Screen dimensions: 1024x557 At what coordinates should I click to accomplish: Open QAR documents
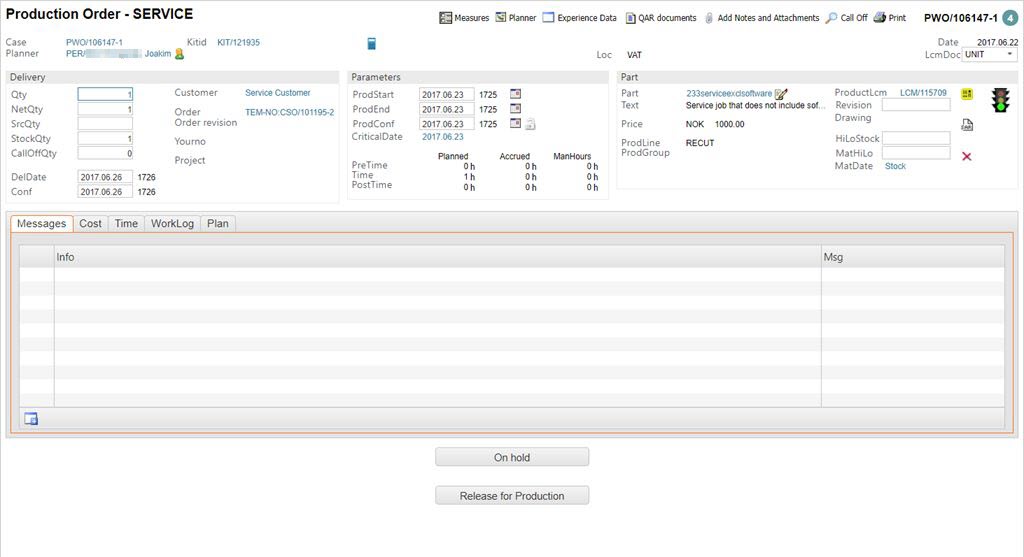[630, 18]
